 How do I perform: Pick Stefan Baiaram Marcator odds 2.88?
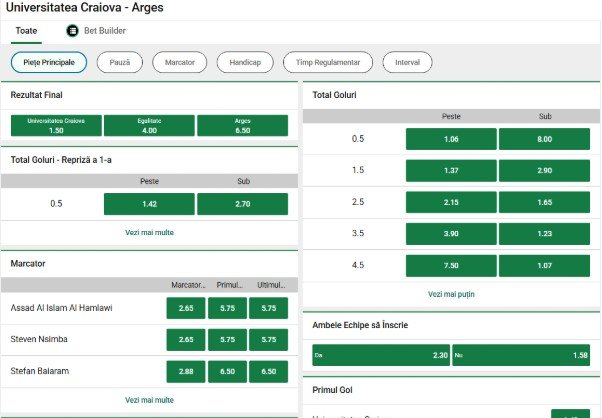point(185,371)
